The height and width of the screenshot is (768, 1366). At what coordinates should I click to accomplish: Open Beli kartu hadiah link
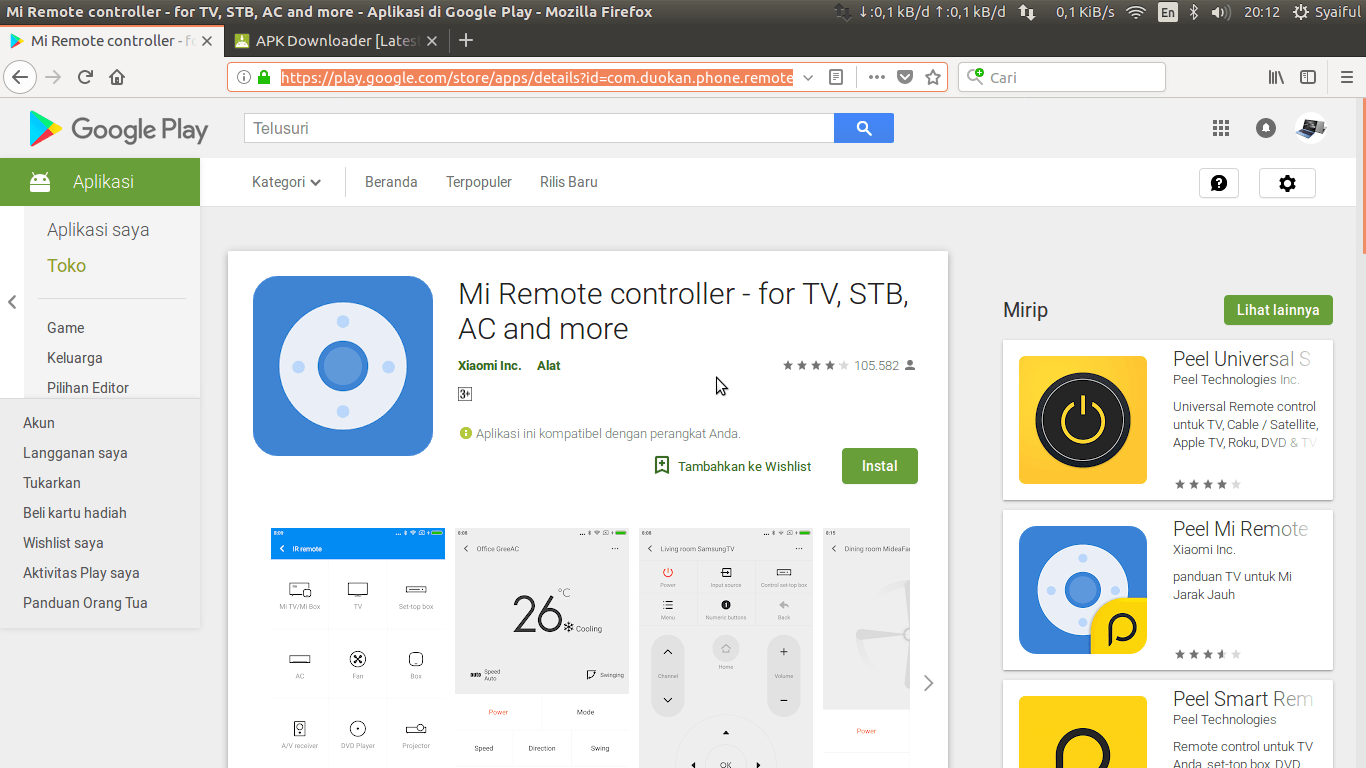point(75,513)
